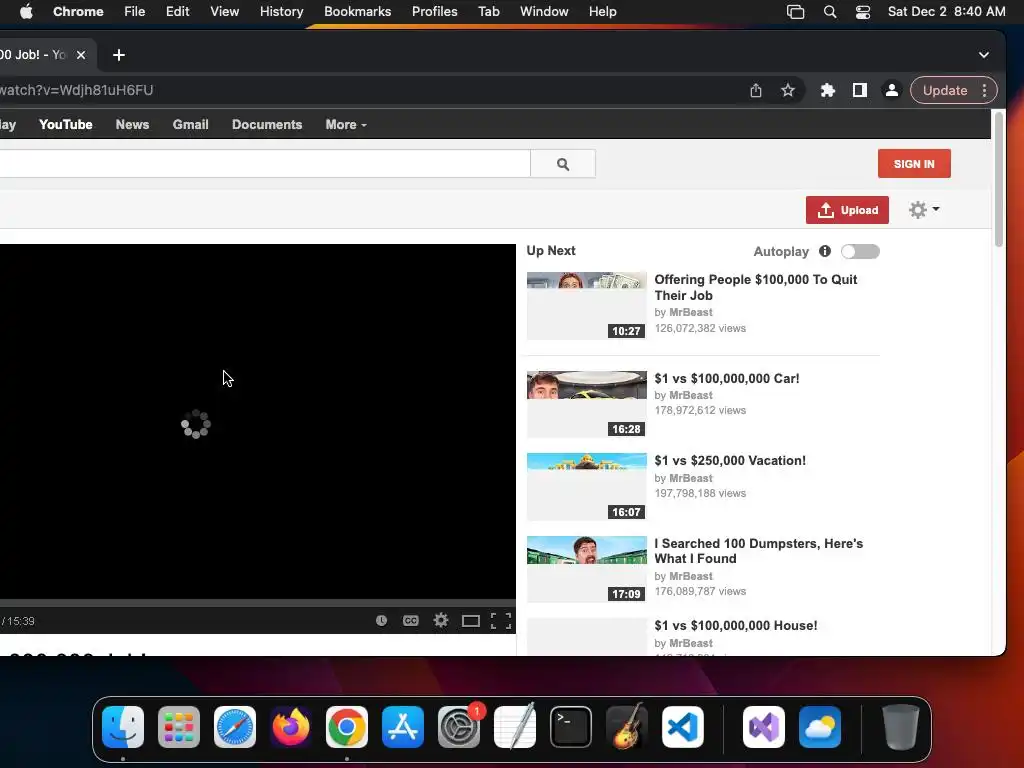Launch Firefox from the Dock
Screen dimensions: 1024x768
pyautogui.click(x=291, y=727)
